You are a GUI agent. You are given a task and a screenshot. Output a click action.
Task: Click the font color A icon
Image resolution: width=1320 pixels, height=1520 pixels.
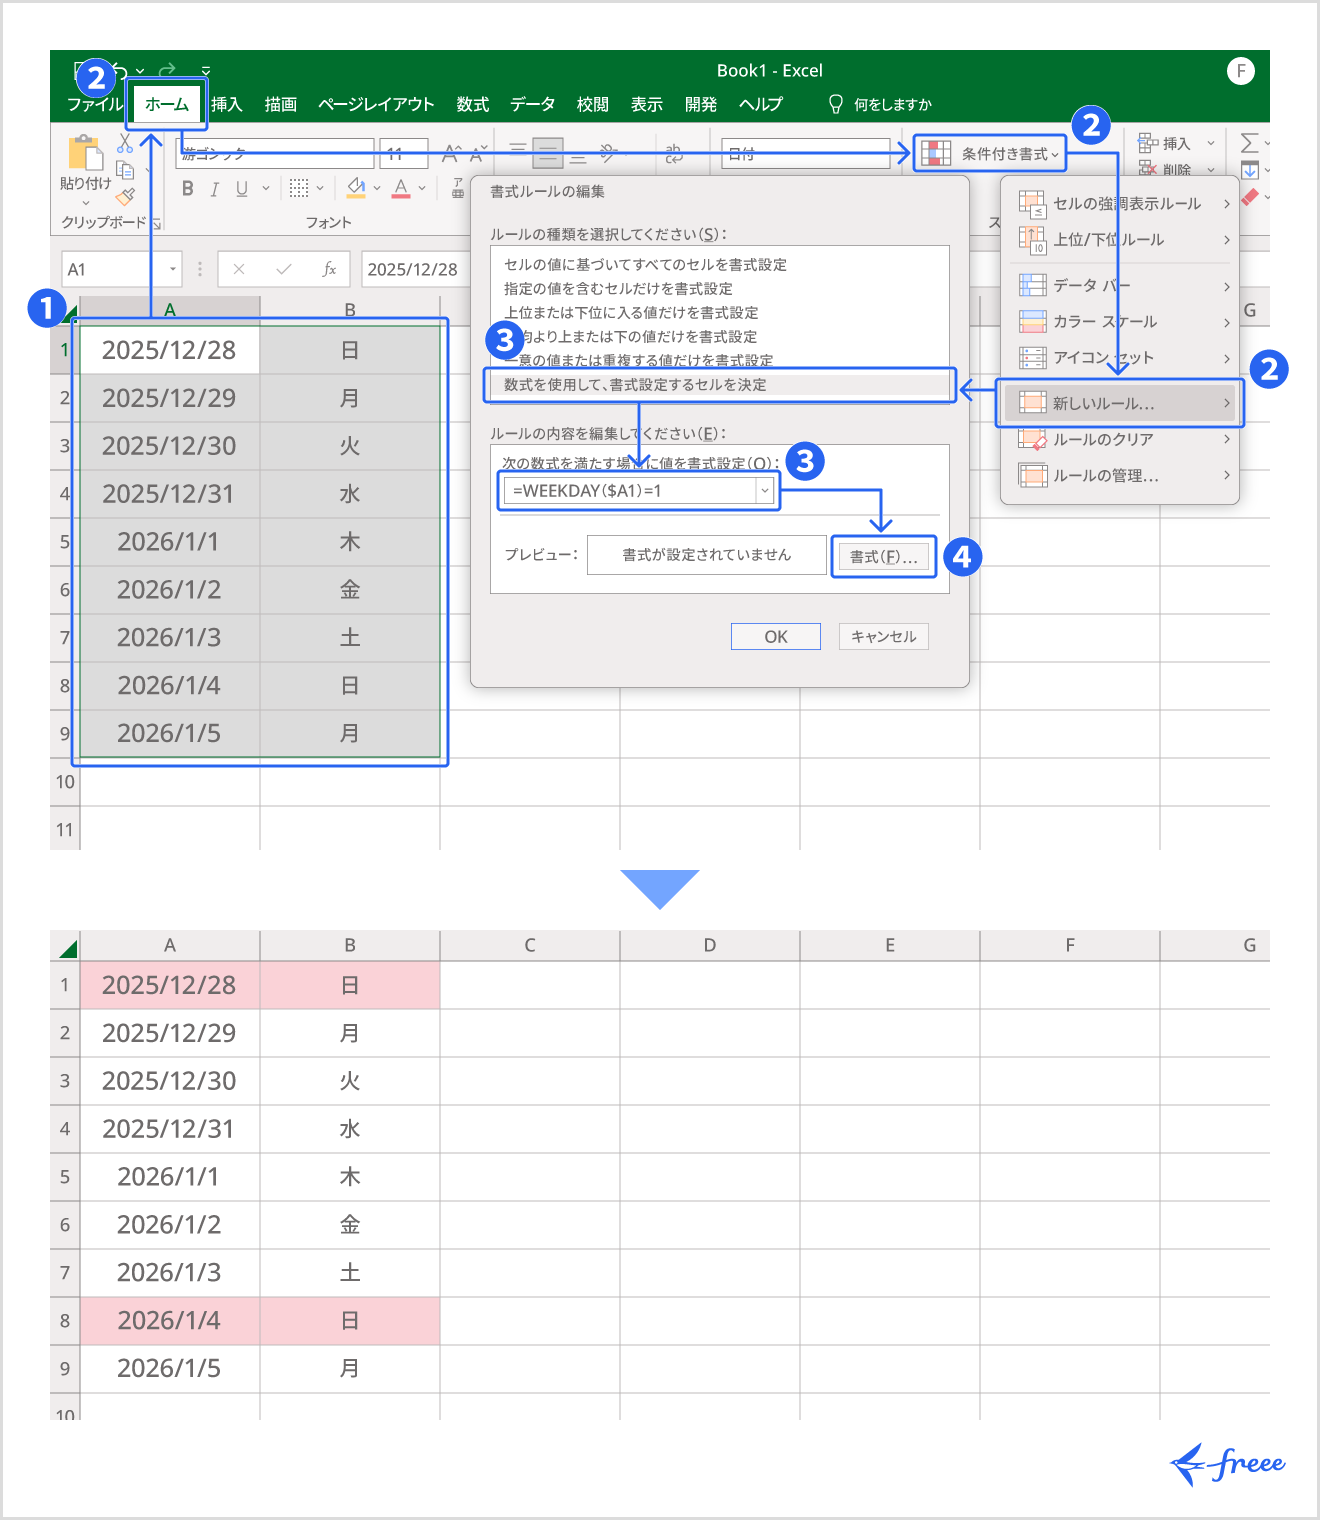(401, 187)
